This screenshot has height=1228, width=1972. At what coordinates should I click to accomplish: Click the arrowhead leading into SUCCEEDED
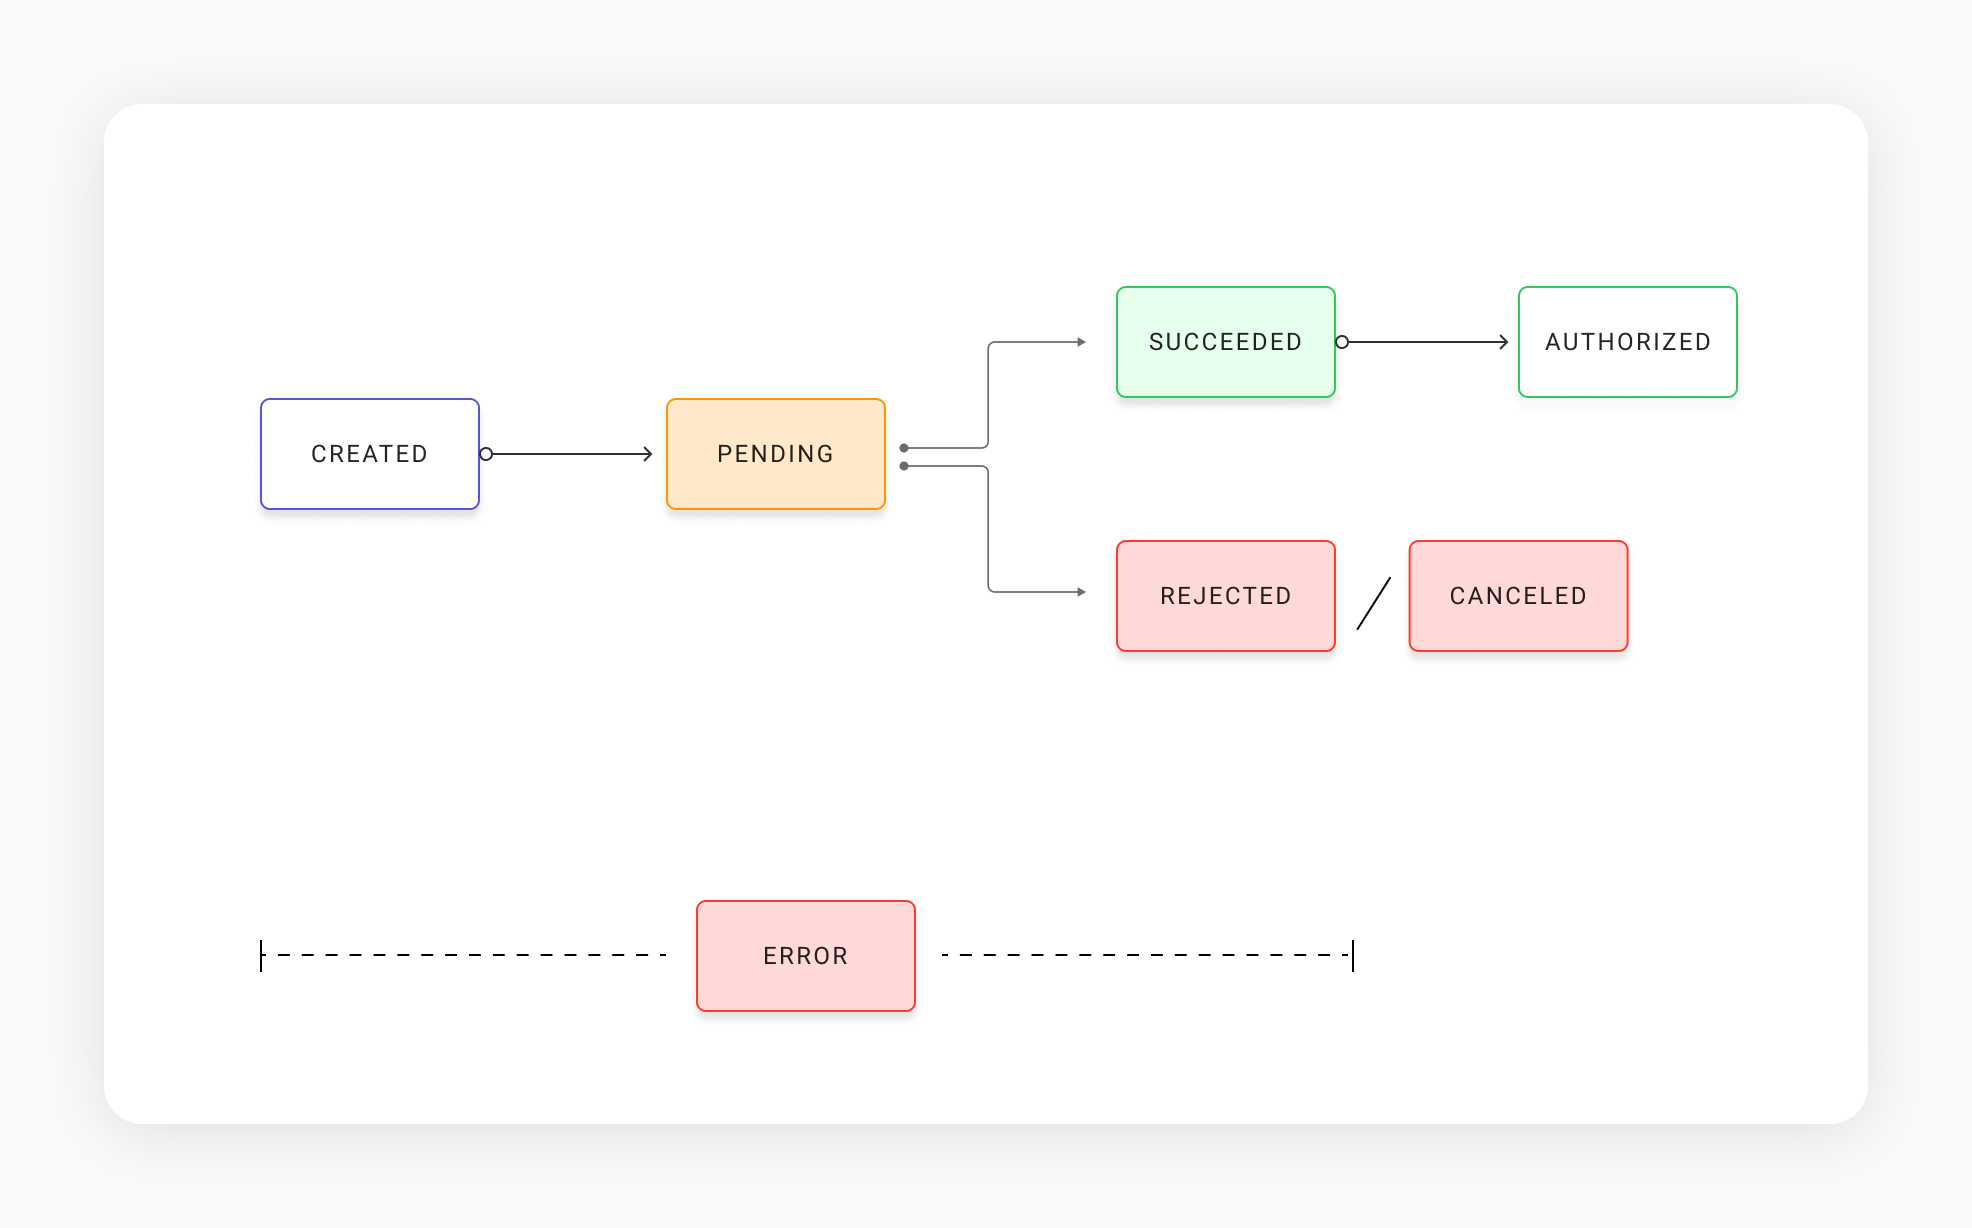1081,342
